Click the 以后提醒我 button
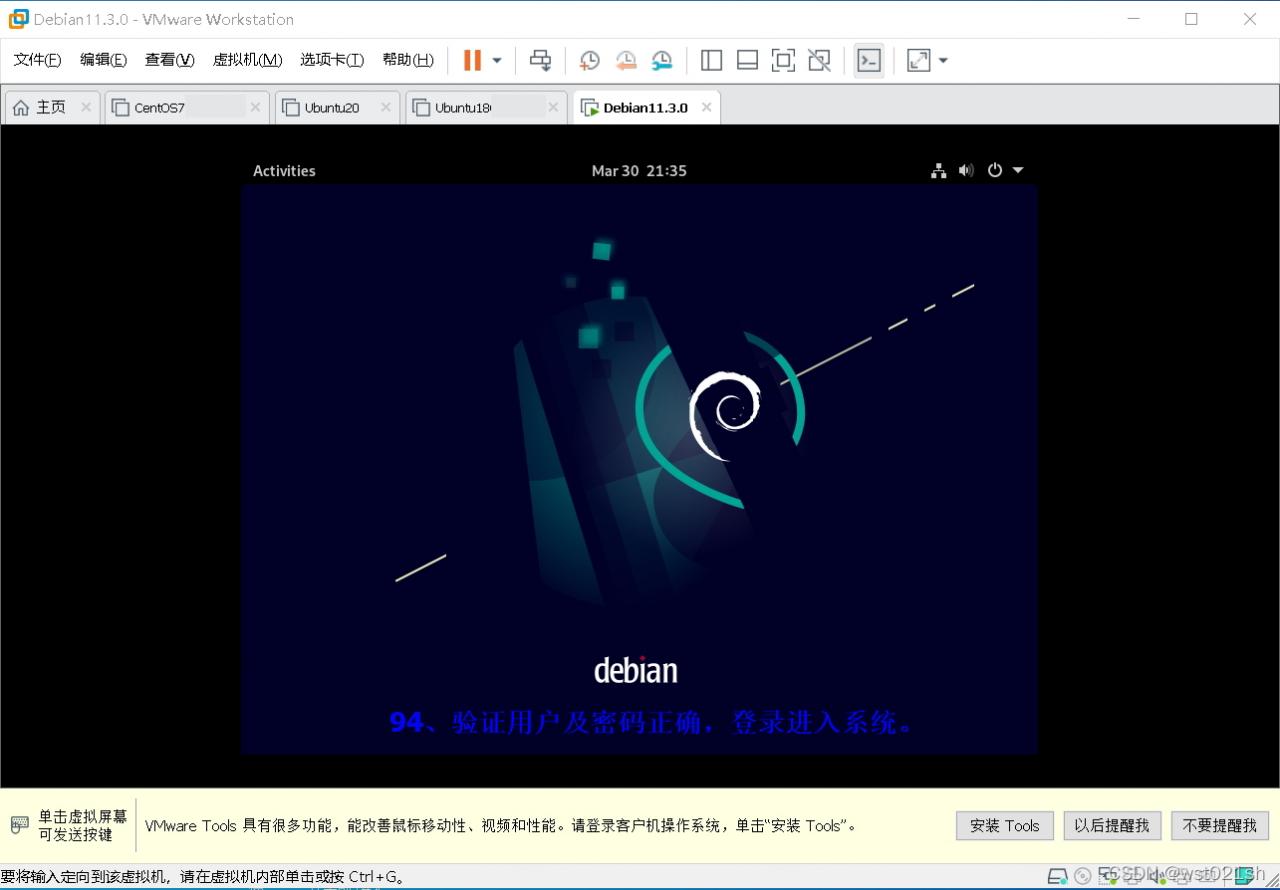 coord(1112,826)
